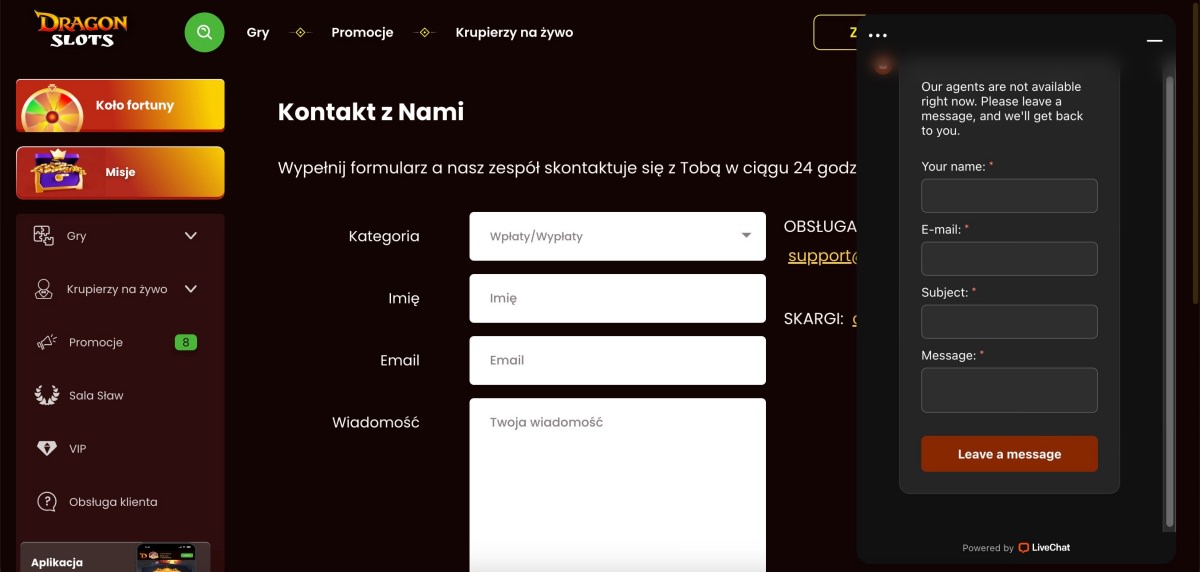
Task: Click the Obsługa klienta question mark icon
Action: click(x=46, y=502)
